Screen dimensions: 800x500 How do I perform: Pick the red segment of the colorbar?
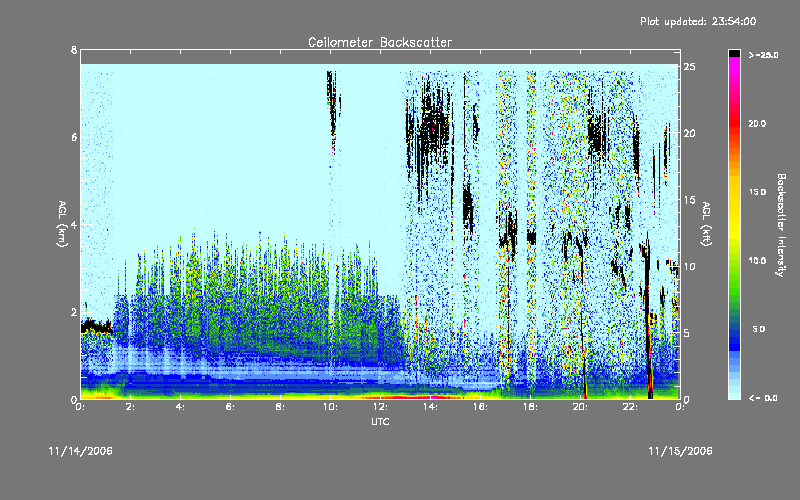click(x=734, y=125)
